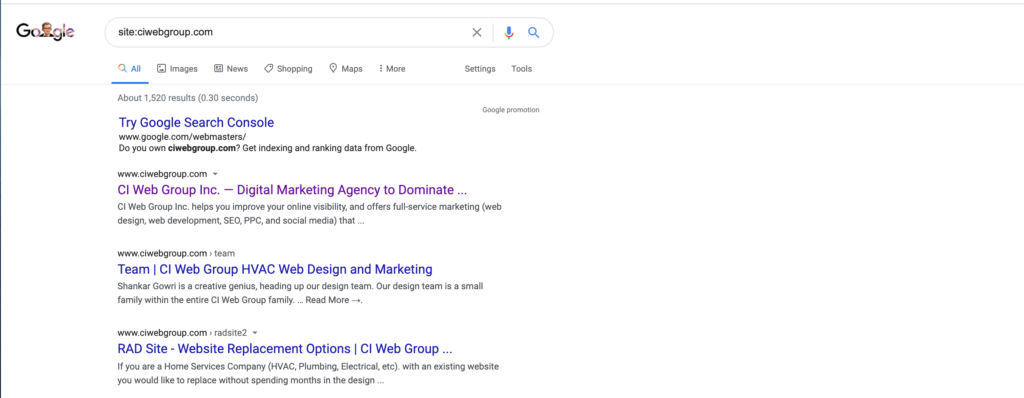
Task: Open search Tools
Action: coord(522,69)
